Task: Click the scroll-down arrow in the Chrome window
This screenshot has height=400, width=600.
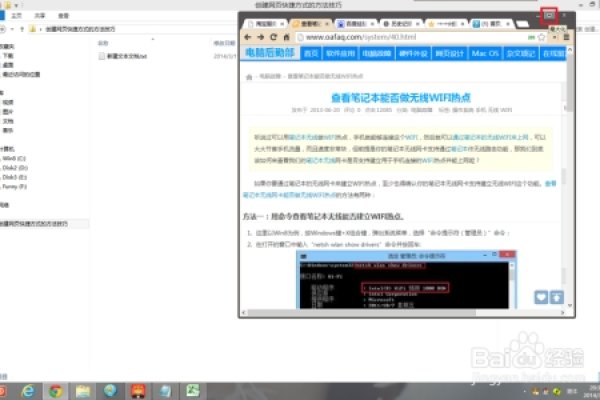Action: (570, 305)
